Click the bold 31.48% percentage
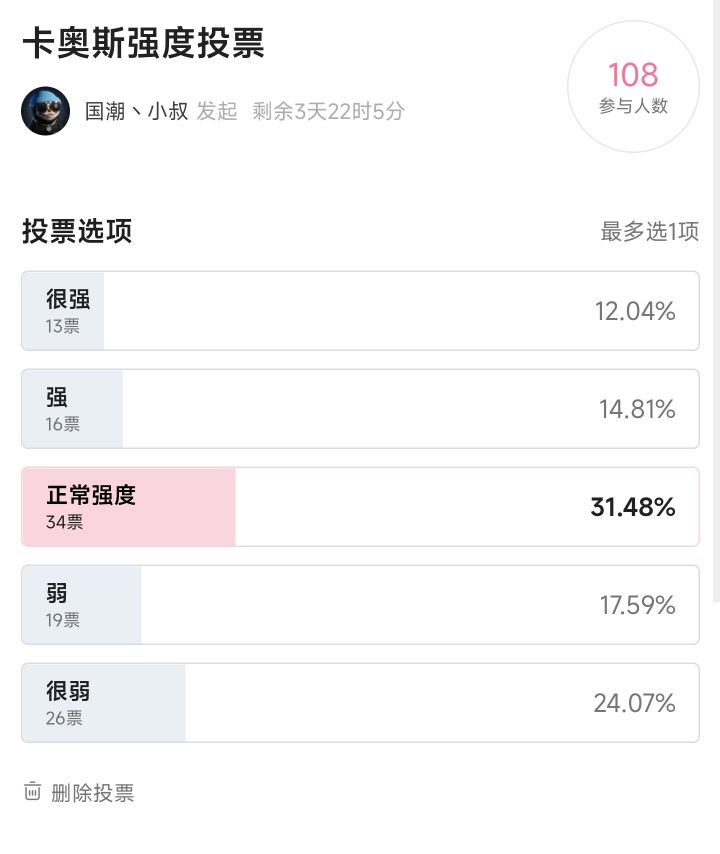The image size is (720, 854). click(633, 507)
